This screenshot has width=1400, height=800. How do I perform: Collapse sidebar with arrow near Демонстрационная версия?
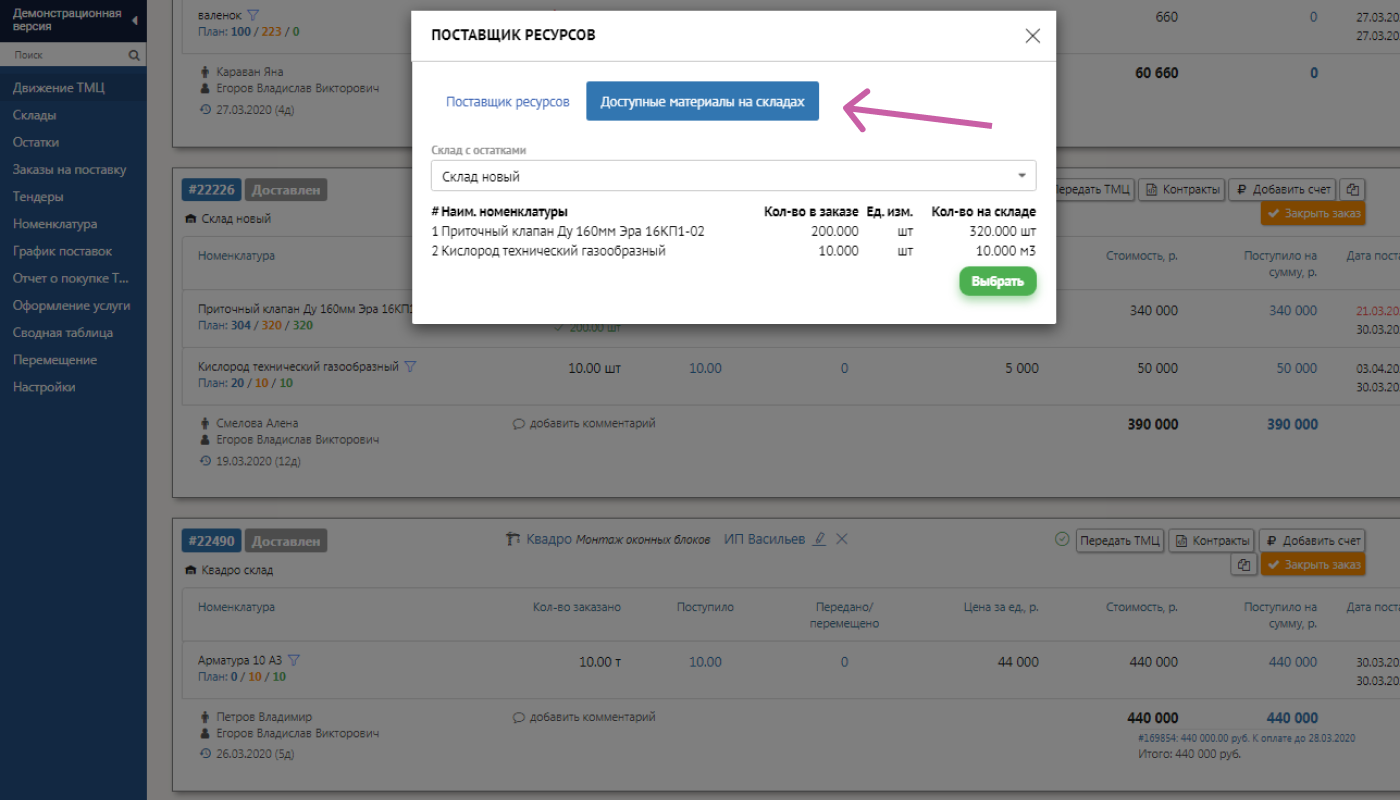tap(135, 20)
